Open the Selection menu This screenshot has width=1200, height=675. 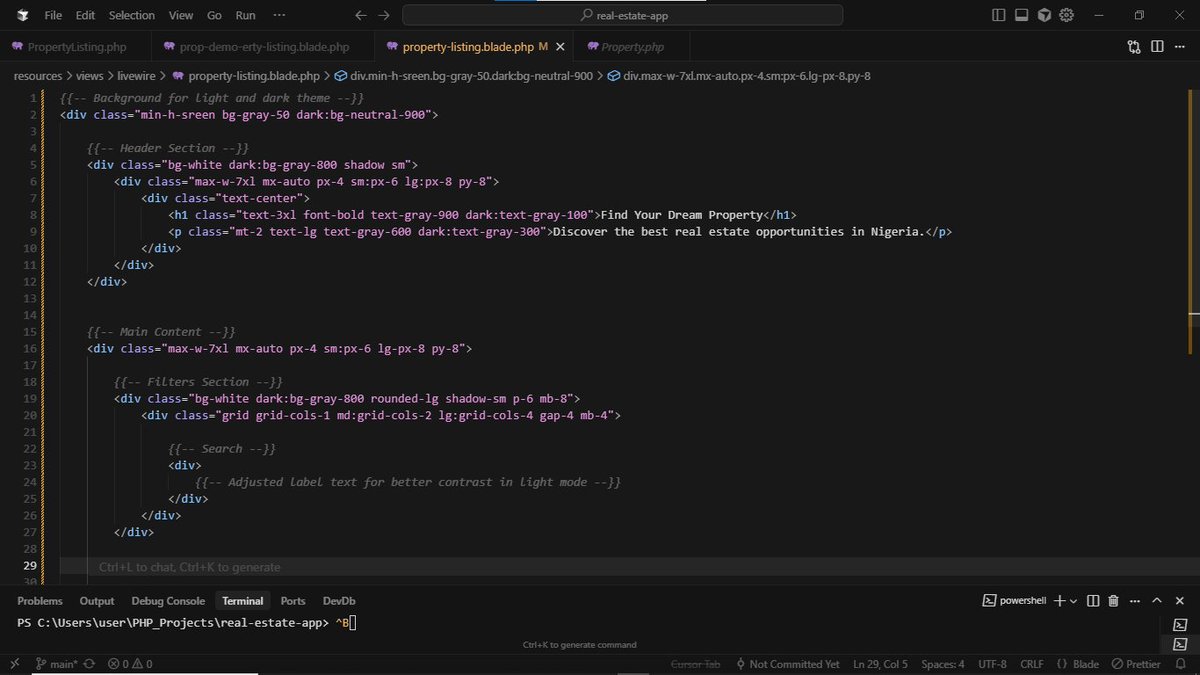[x=132, y=15]
